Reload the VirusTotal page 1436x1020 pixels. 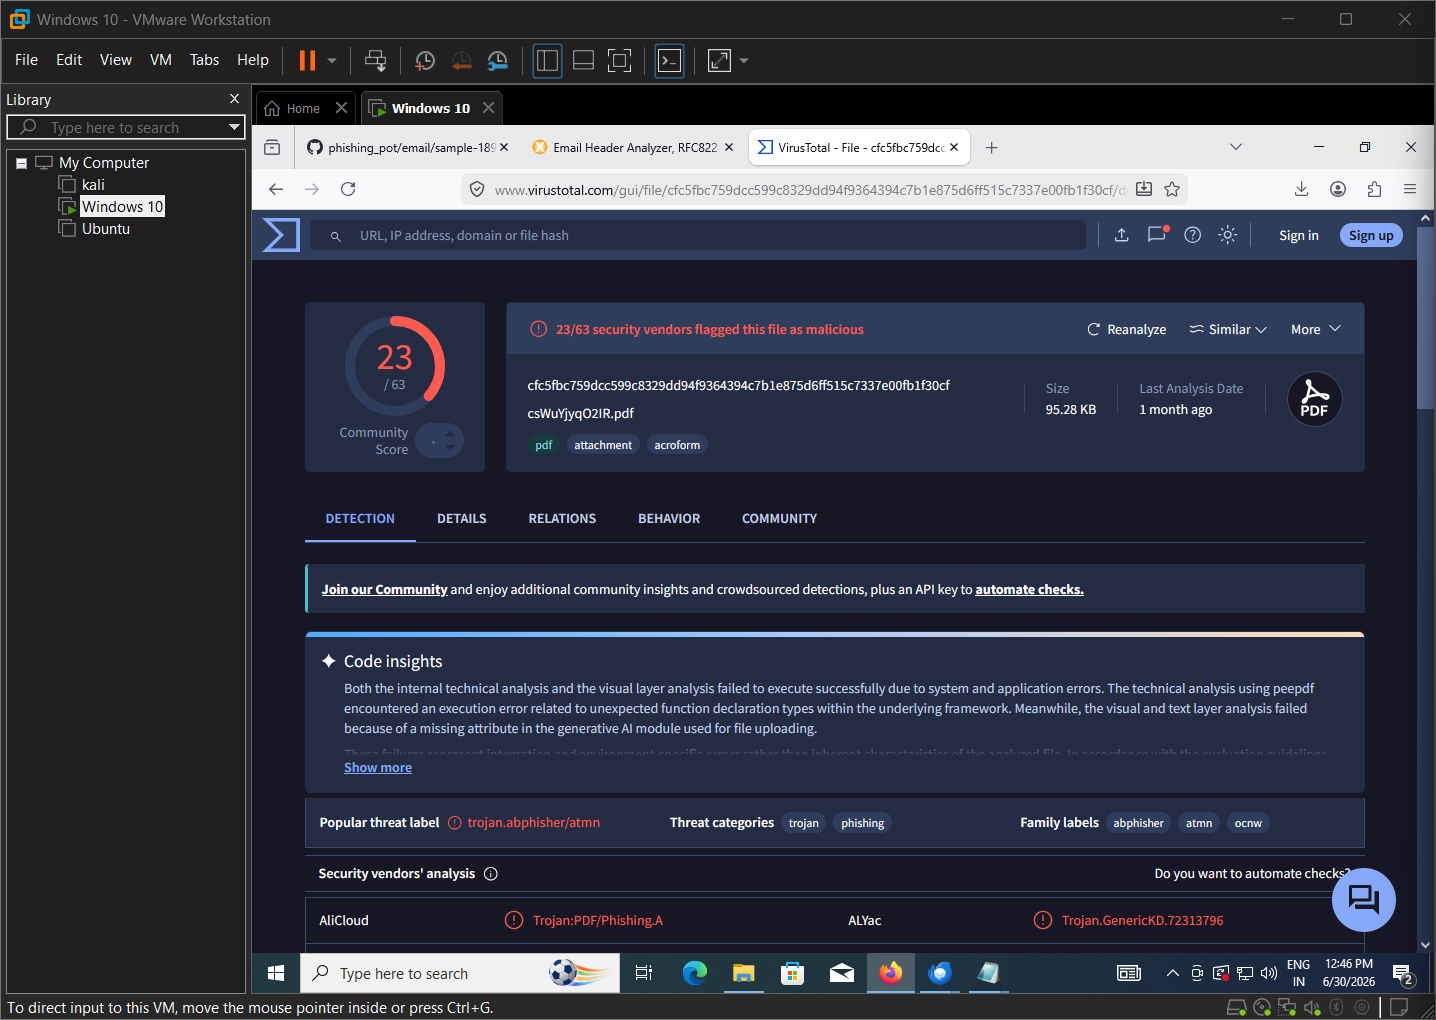348,189
